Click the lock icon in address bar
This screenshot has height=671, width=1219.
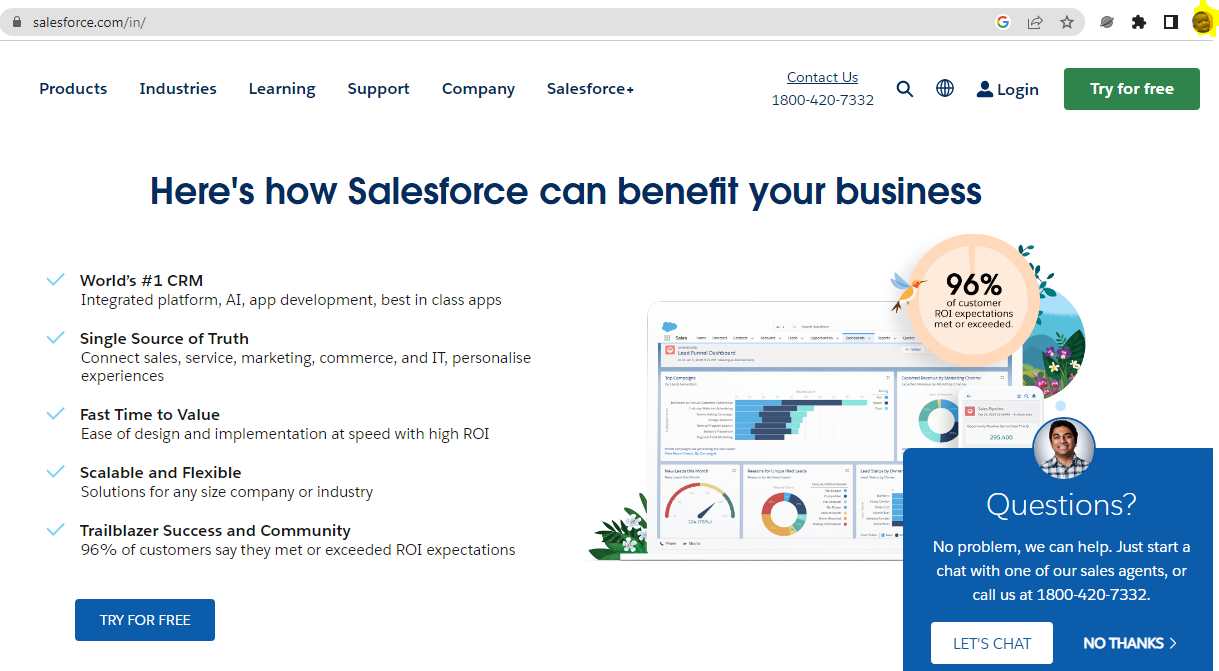tap(16, 22)
